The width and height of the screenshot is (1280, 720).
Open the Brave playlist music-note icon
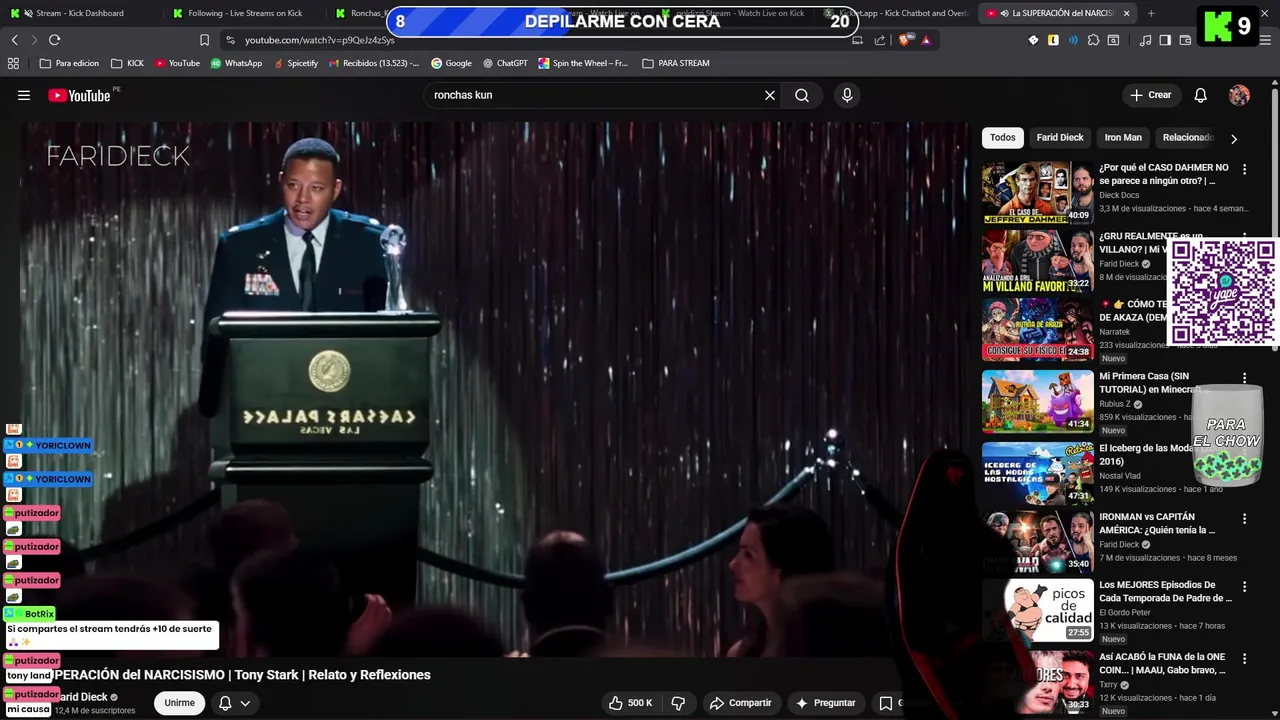[1146, 40]
